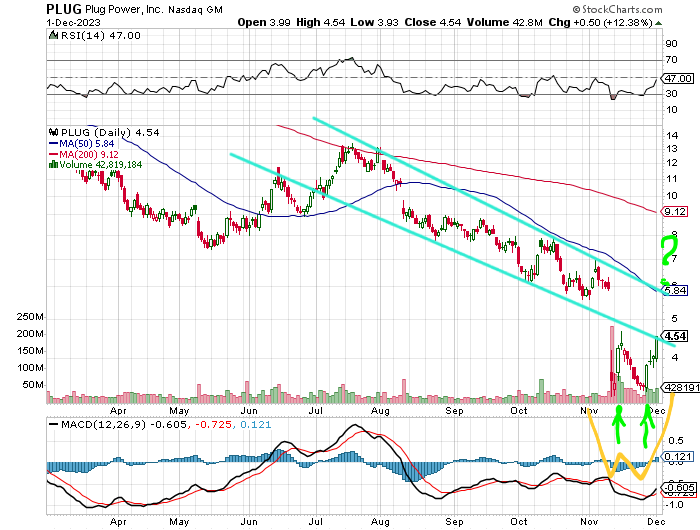Click the red line marker of MA(200) legend

tap(54, 154)
